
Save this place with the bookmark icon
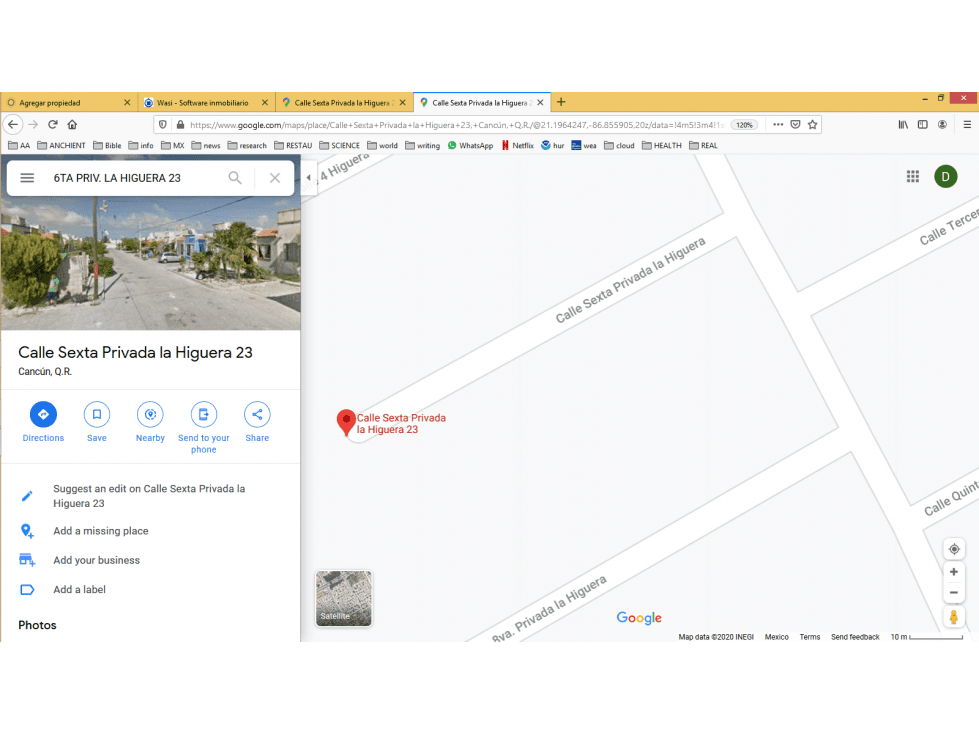pos(97,414)
